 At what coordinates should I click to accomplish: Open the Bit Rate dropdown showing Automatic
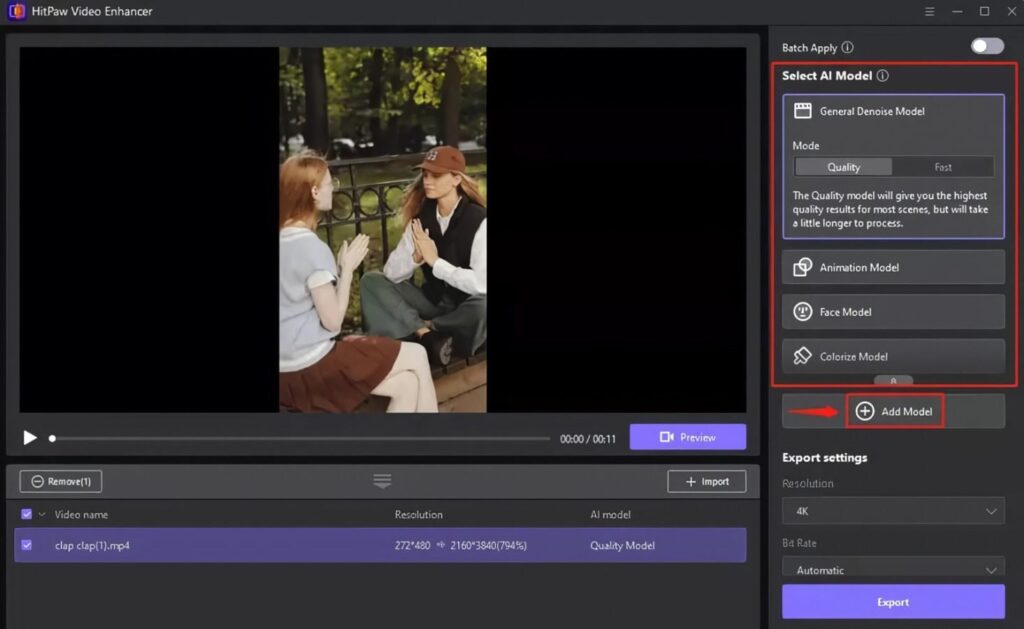(x=893, y=569)
